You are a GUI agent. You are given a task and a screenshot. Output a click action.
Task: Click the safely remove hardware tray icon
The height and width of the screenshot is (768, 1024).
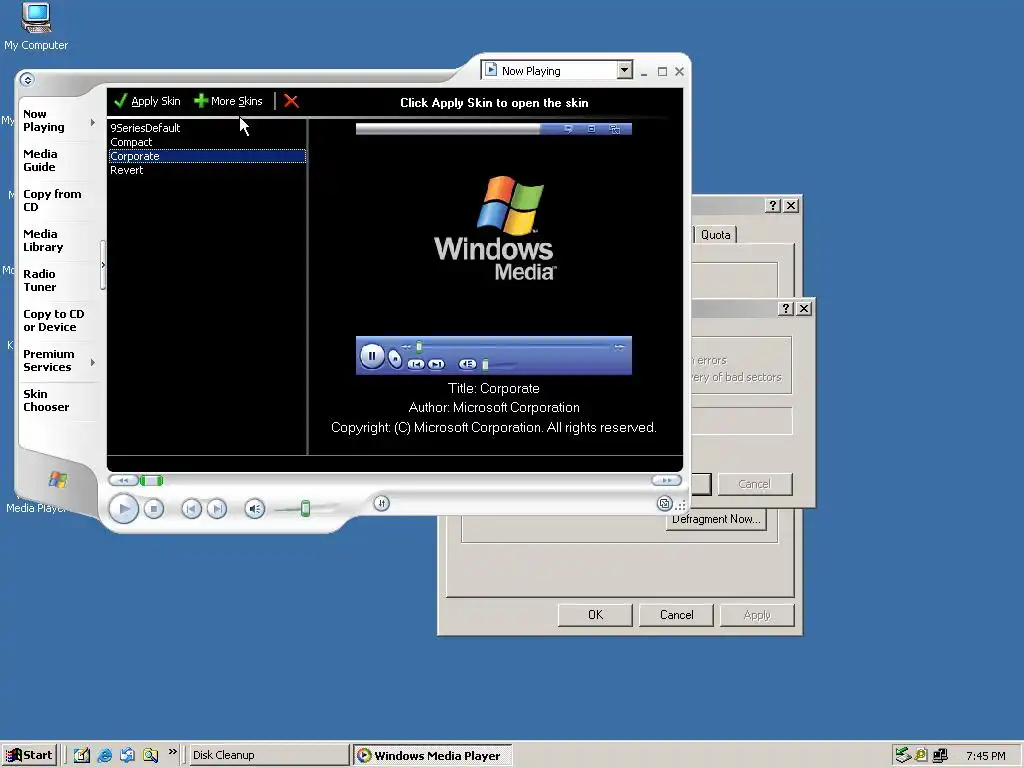[903, 755]
